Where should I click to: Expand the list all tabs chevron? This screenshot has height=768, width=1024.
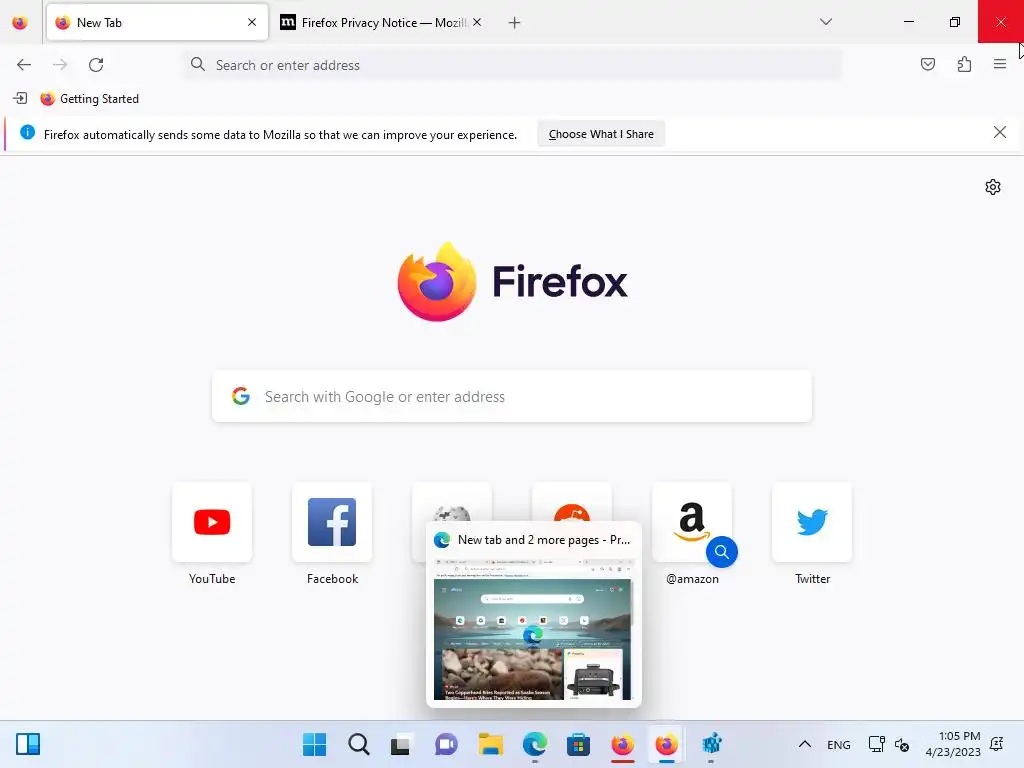825,22
